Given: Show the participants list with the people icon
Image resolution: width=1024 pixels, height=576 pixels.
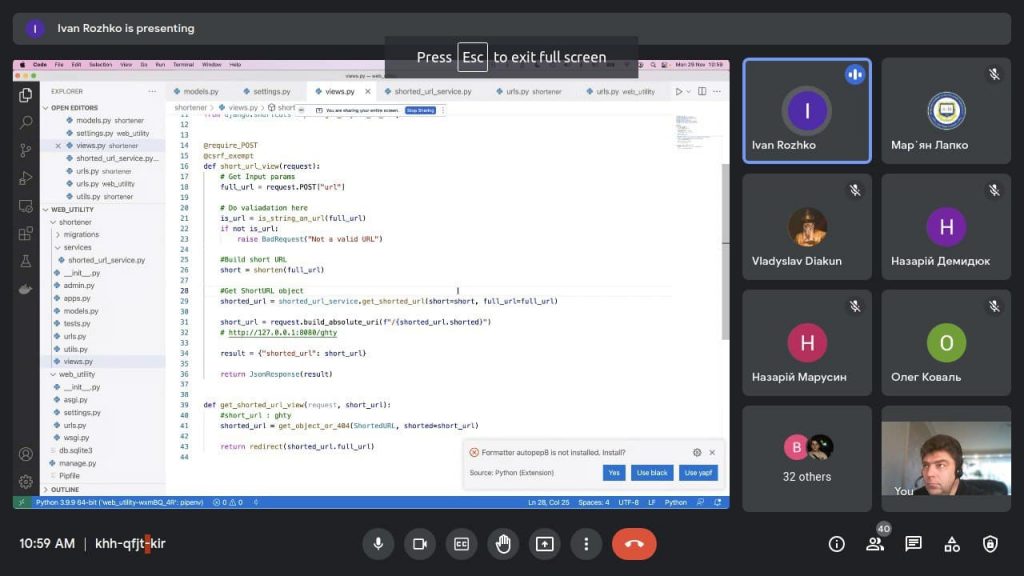Looking at the screenshot, I should coord(875,544).
